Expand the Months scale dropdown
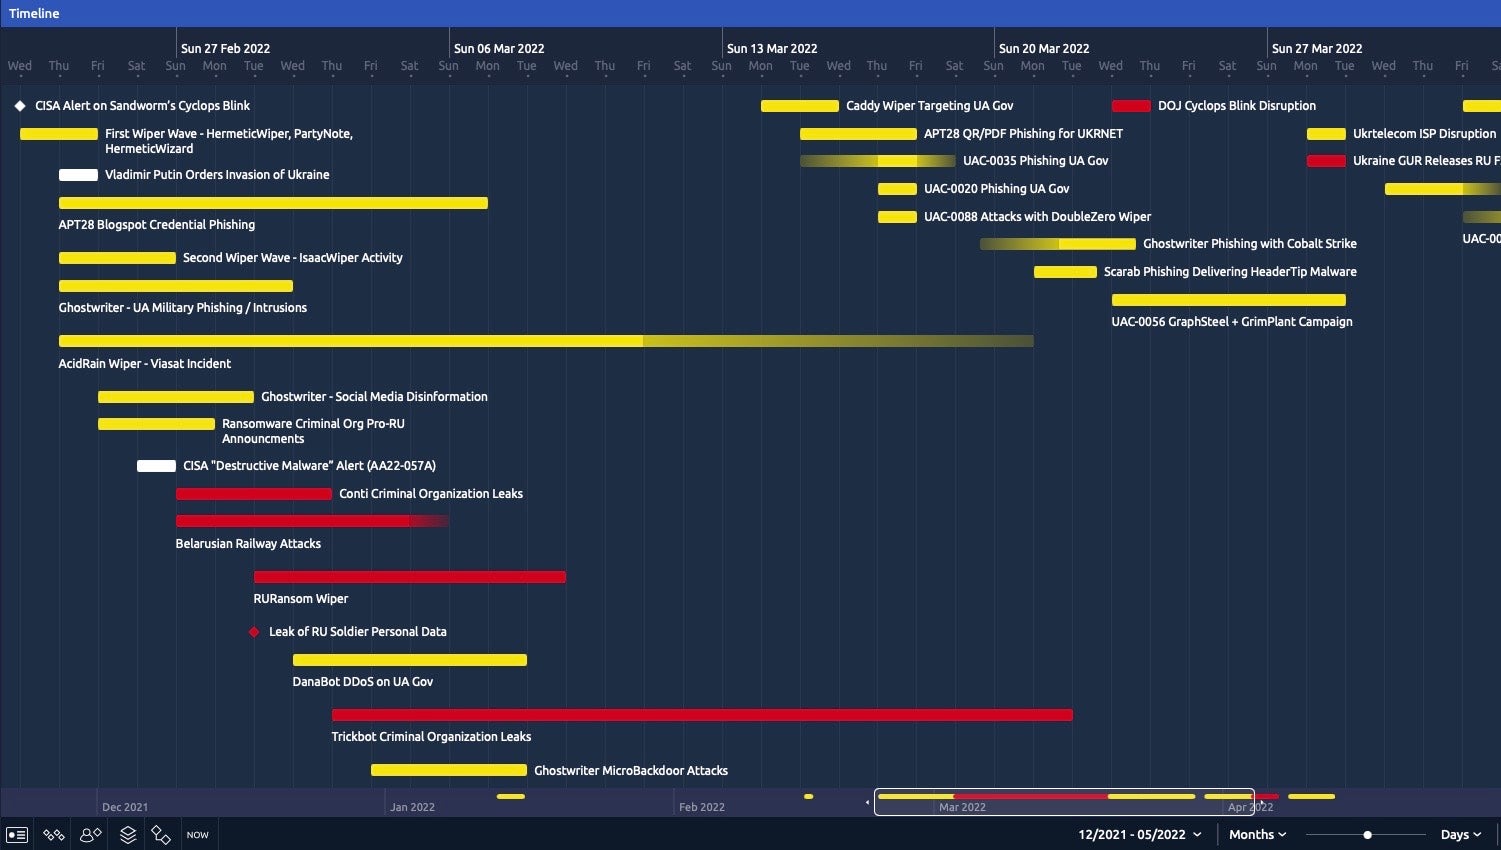This screenshot has width=1501, height=850. pos(1257,834)
